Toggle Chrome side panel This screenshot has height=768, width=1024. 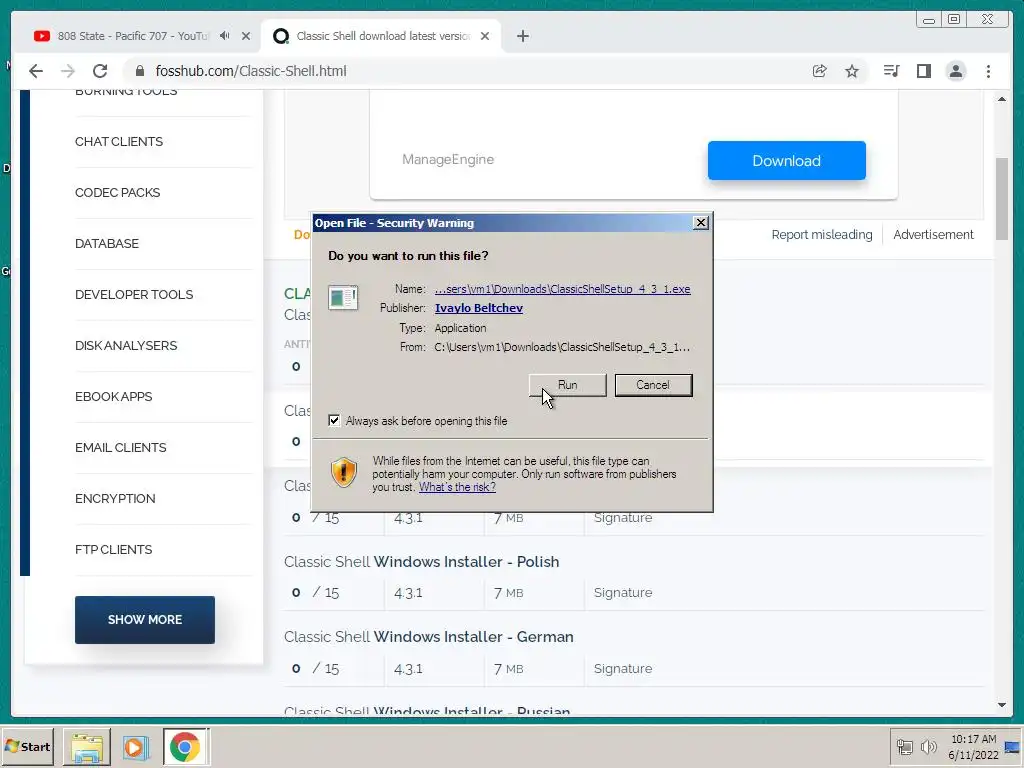click(923, 71)
